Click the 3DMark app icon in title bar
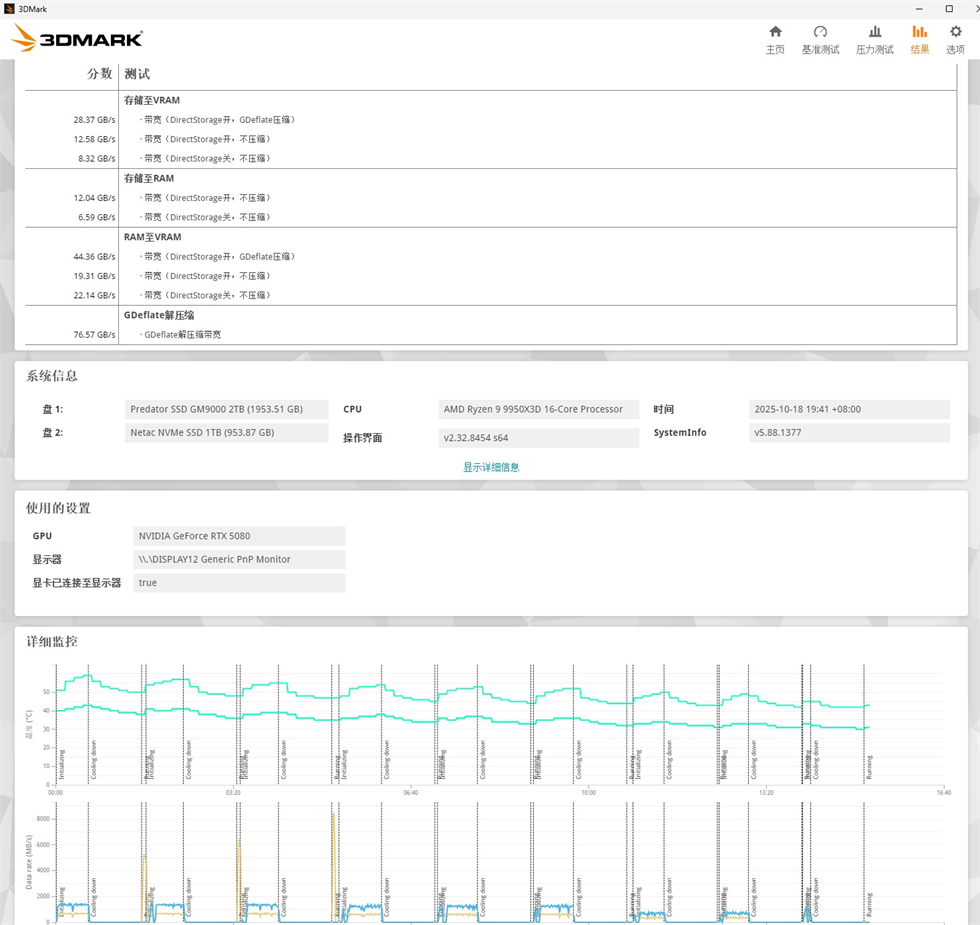 click(9, 8)
